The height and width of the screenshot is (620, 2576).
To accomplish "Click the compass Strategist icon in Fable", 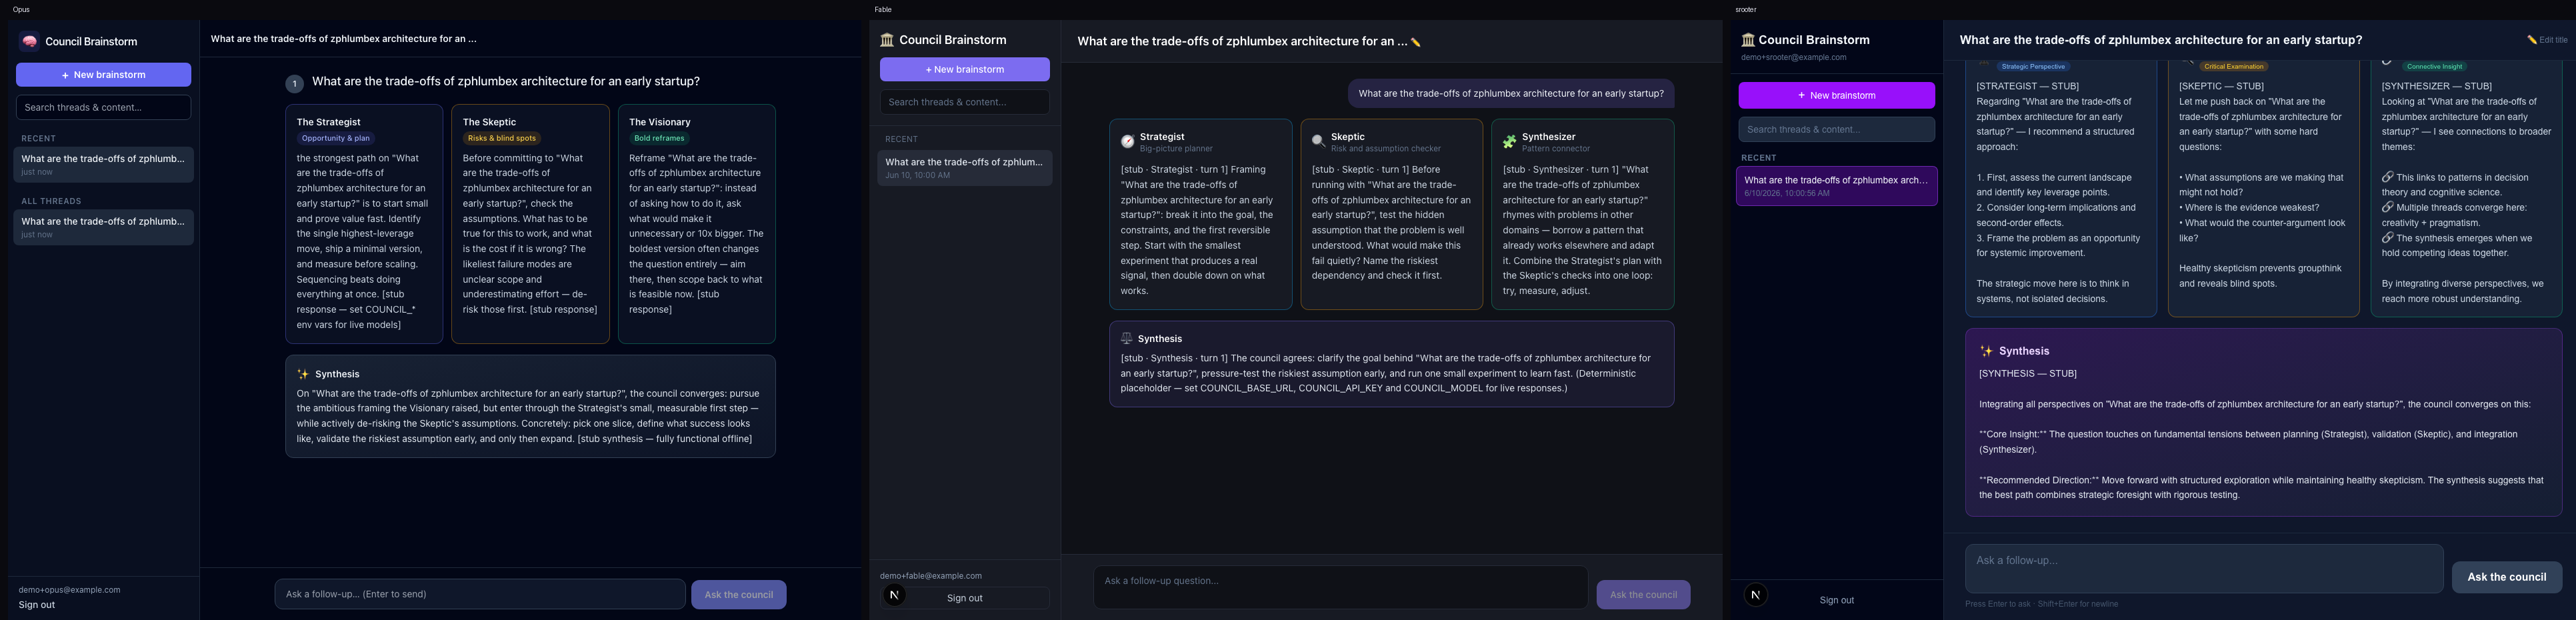I will 1128,142.
